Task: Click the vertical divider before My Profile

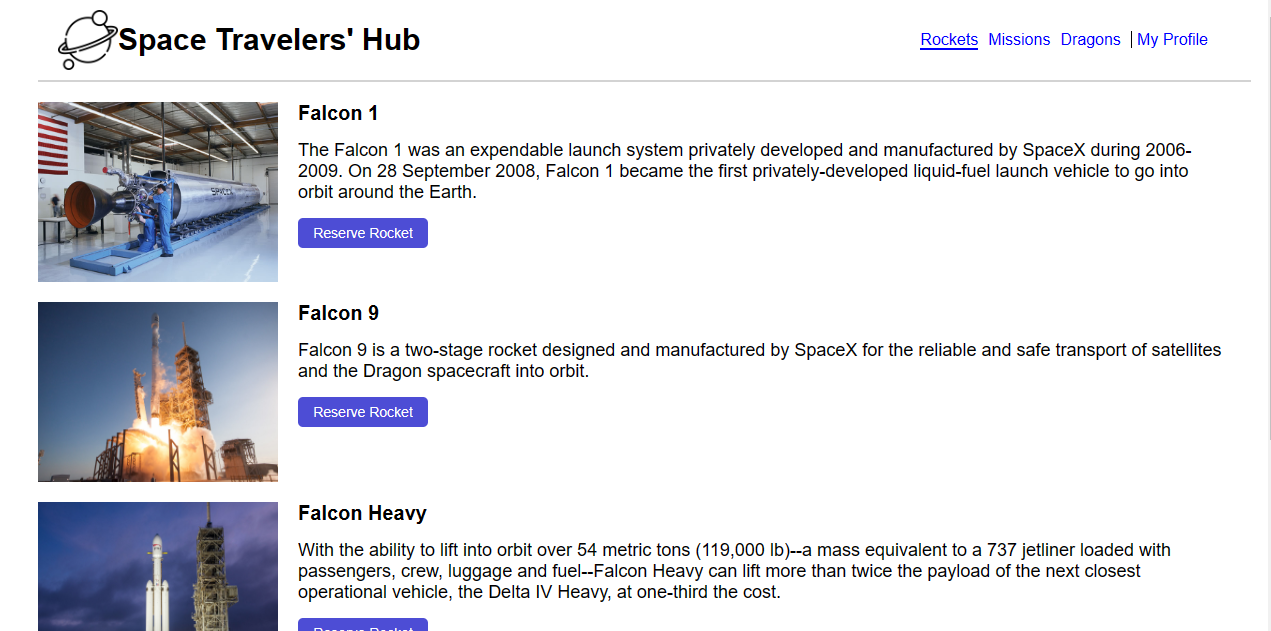Action: 1131,40
